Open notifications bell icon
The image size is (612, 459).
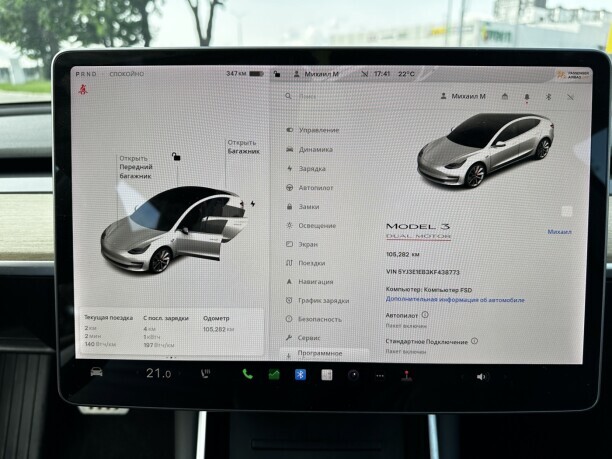[527, 97]
